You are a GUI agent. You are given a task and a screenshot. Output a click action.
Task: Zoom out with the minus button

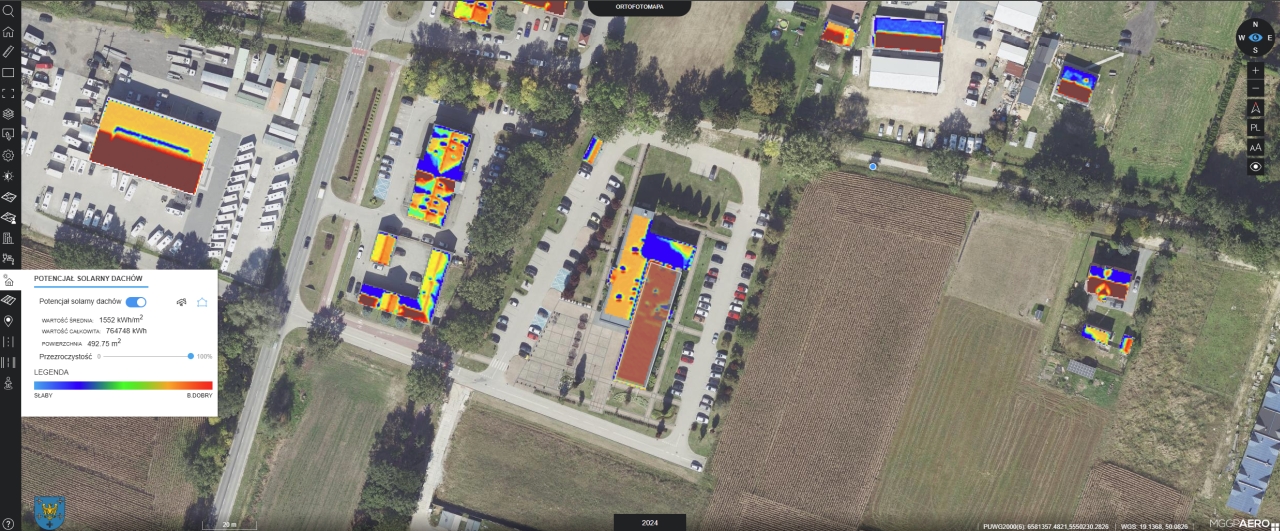pyautogui.click(x=1256, y=90)
